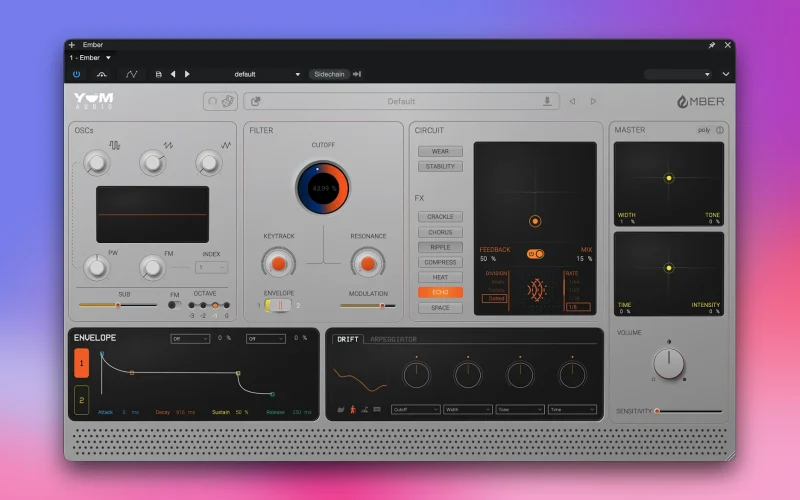Click the master VOLUME knob
Image resolution: width=800 pixels, height=500 pixels.
coord(669,364)
